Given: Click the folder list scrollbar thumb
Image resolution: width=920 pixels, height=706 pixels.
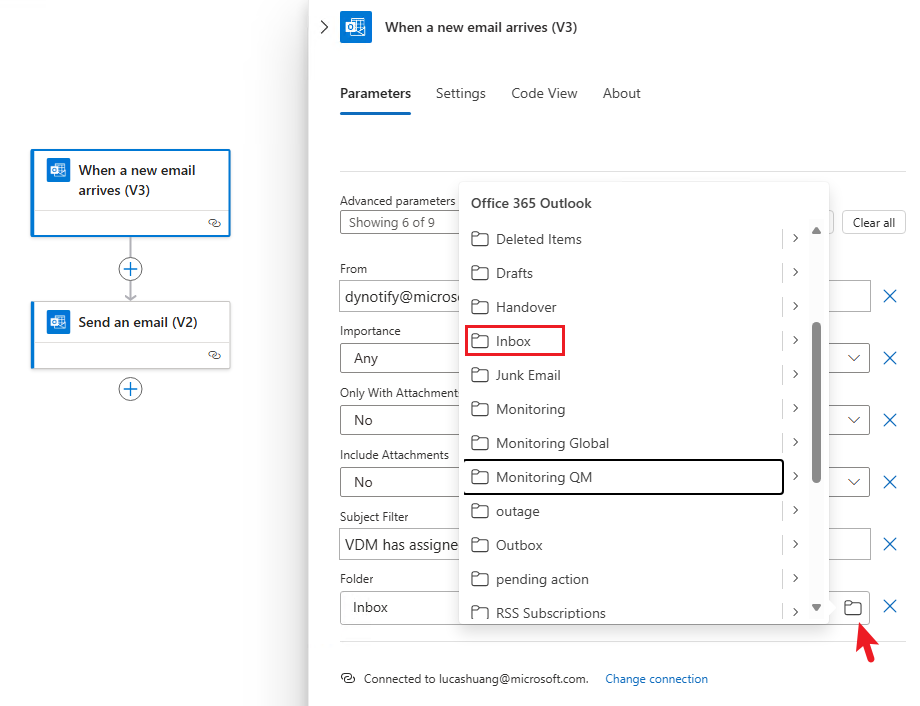Looking at the screenshot, I should click(816, 403).
